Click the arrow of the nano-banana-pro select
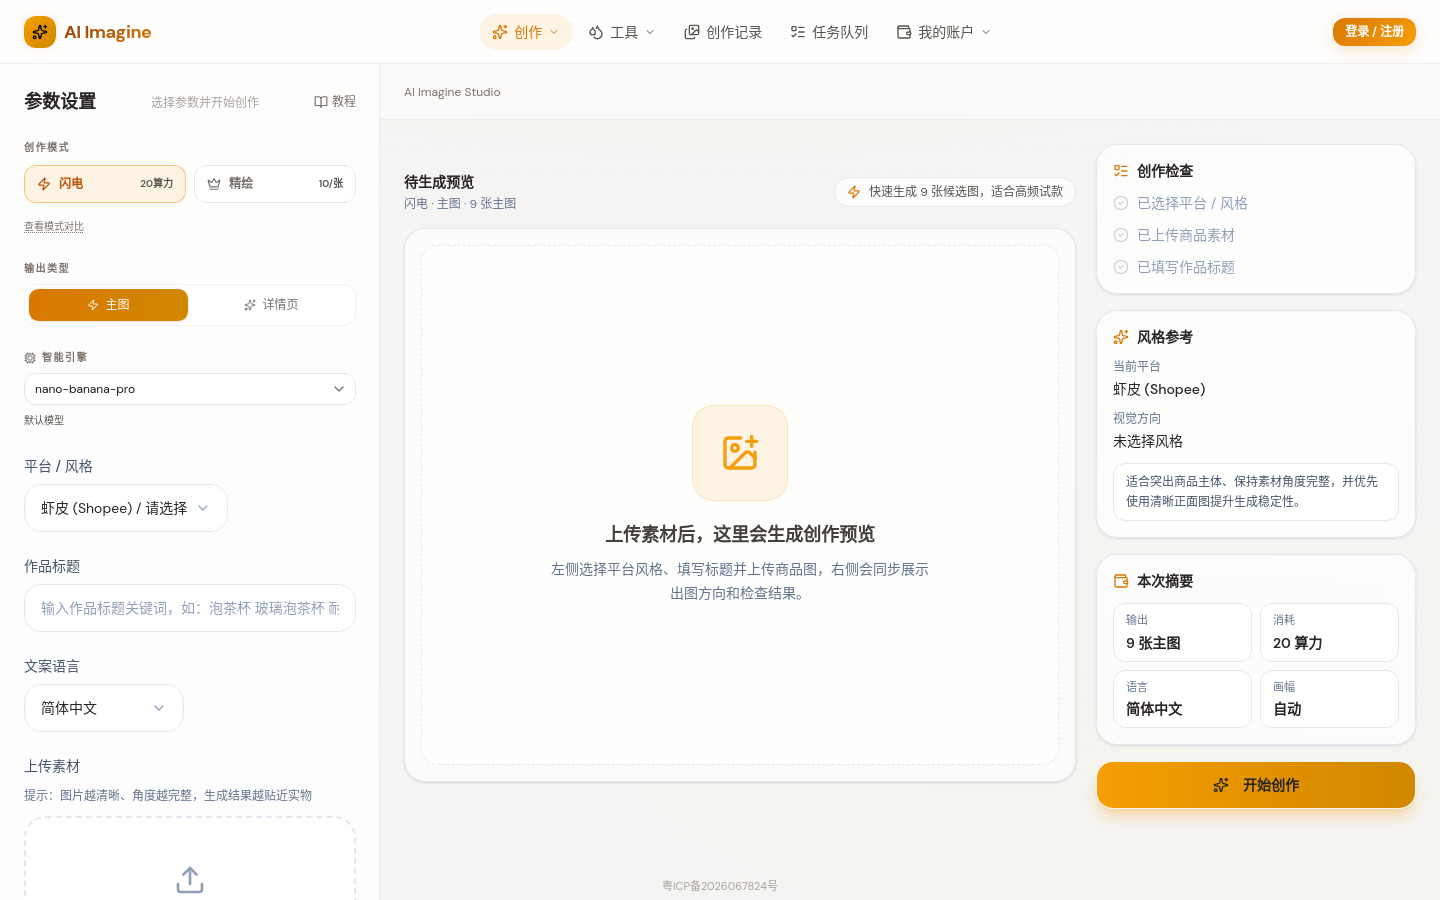The height and width of the screenshot is (900, 1440). pos(339,389)
